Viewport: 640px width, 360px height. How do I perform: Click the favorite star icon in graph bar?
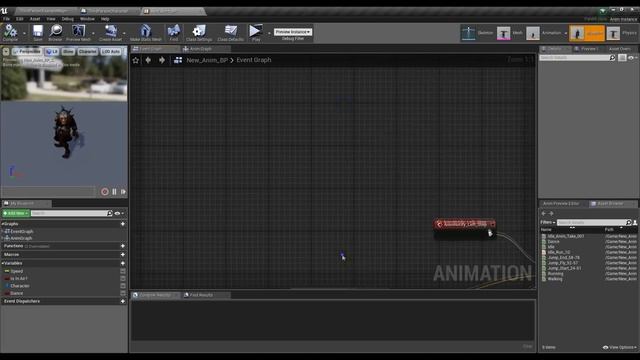[x=136, y=60]
